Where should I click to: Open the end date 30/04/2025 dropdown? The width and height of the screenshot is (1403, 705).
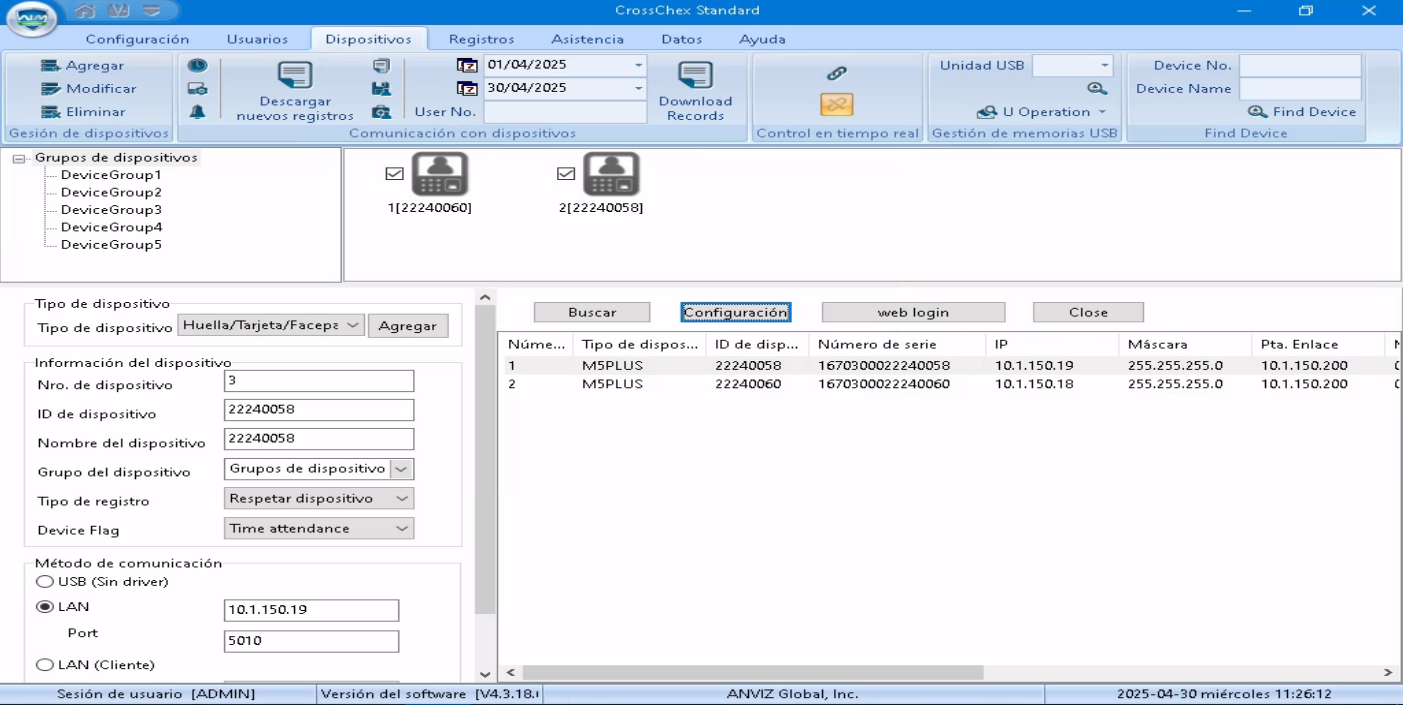click(x=638, y=88)
